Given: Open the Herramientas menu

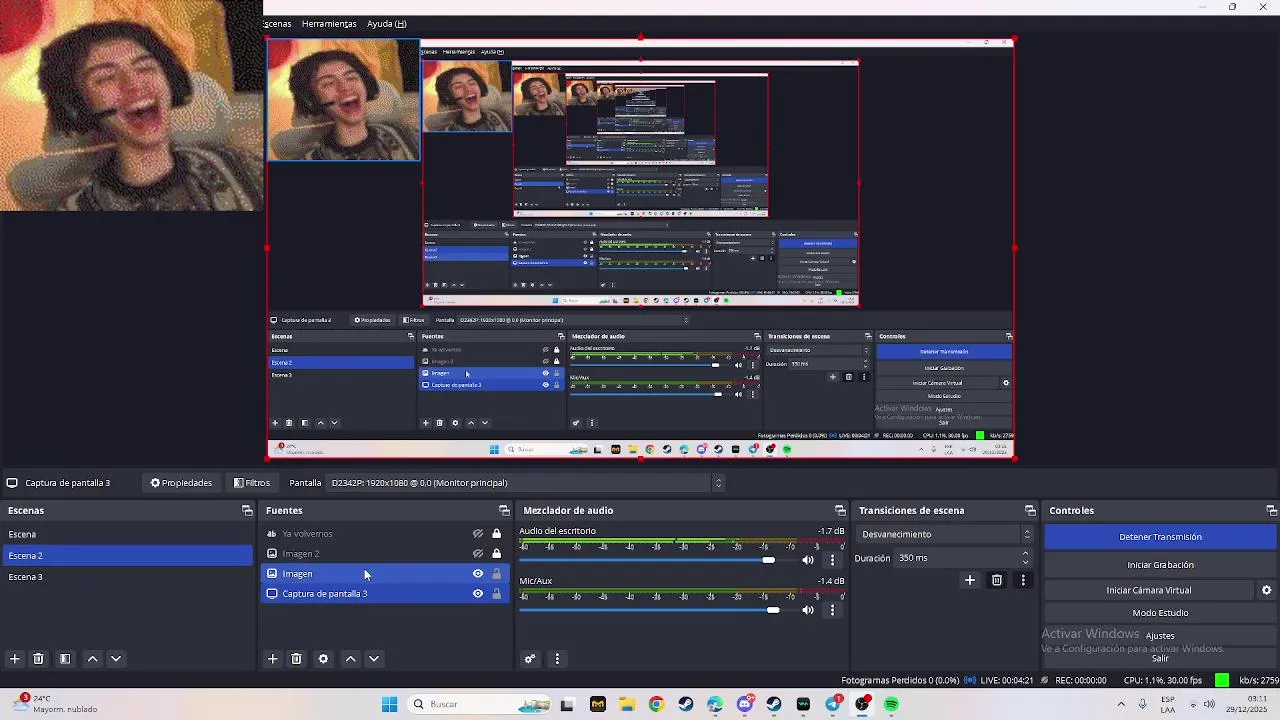Looking at the screenshot, I should 329,24.
